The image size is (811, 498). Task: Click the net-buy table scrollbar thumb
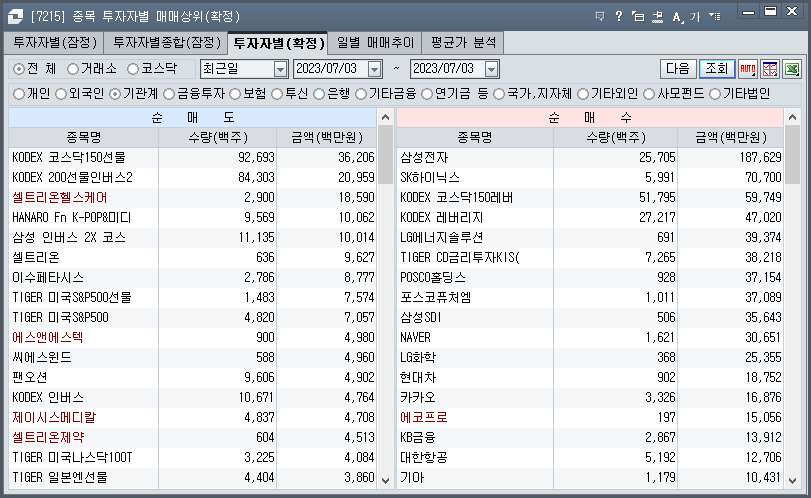[x=792, y=155]
